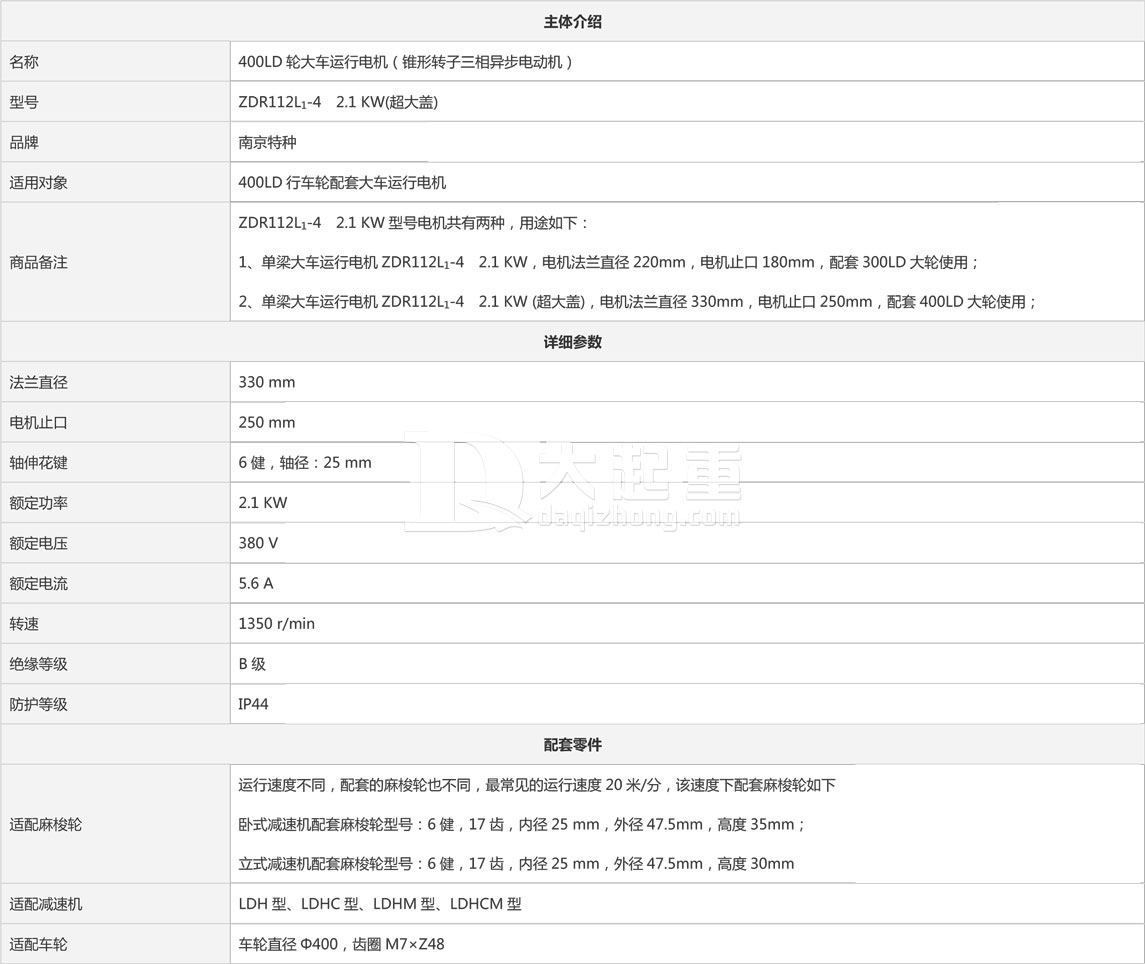
Task: Select the 适用对象 label cell
Action: tap(115, 183)
